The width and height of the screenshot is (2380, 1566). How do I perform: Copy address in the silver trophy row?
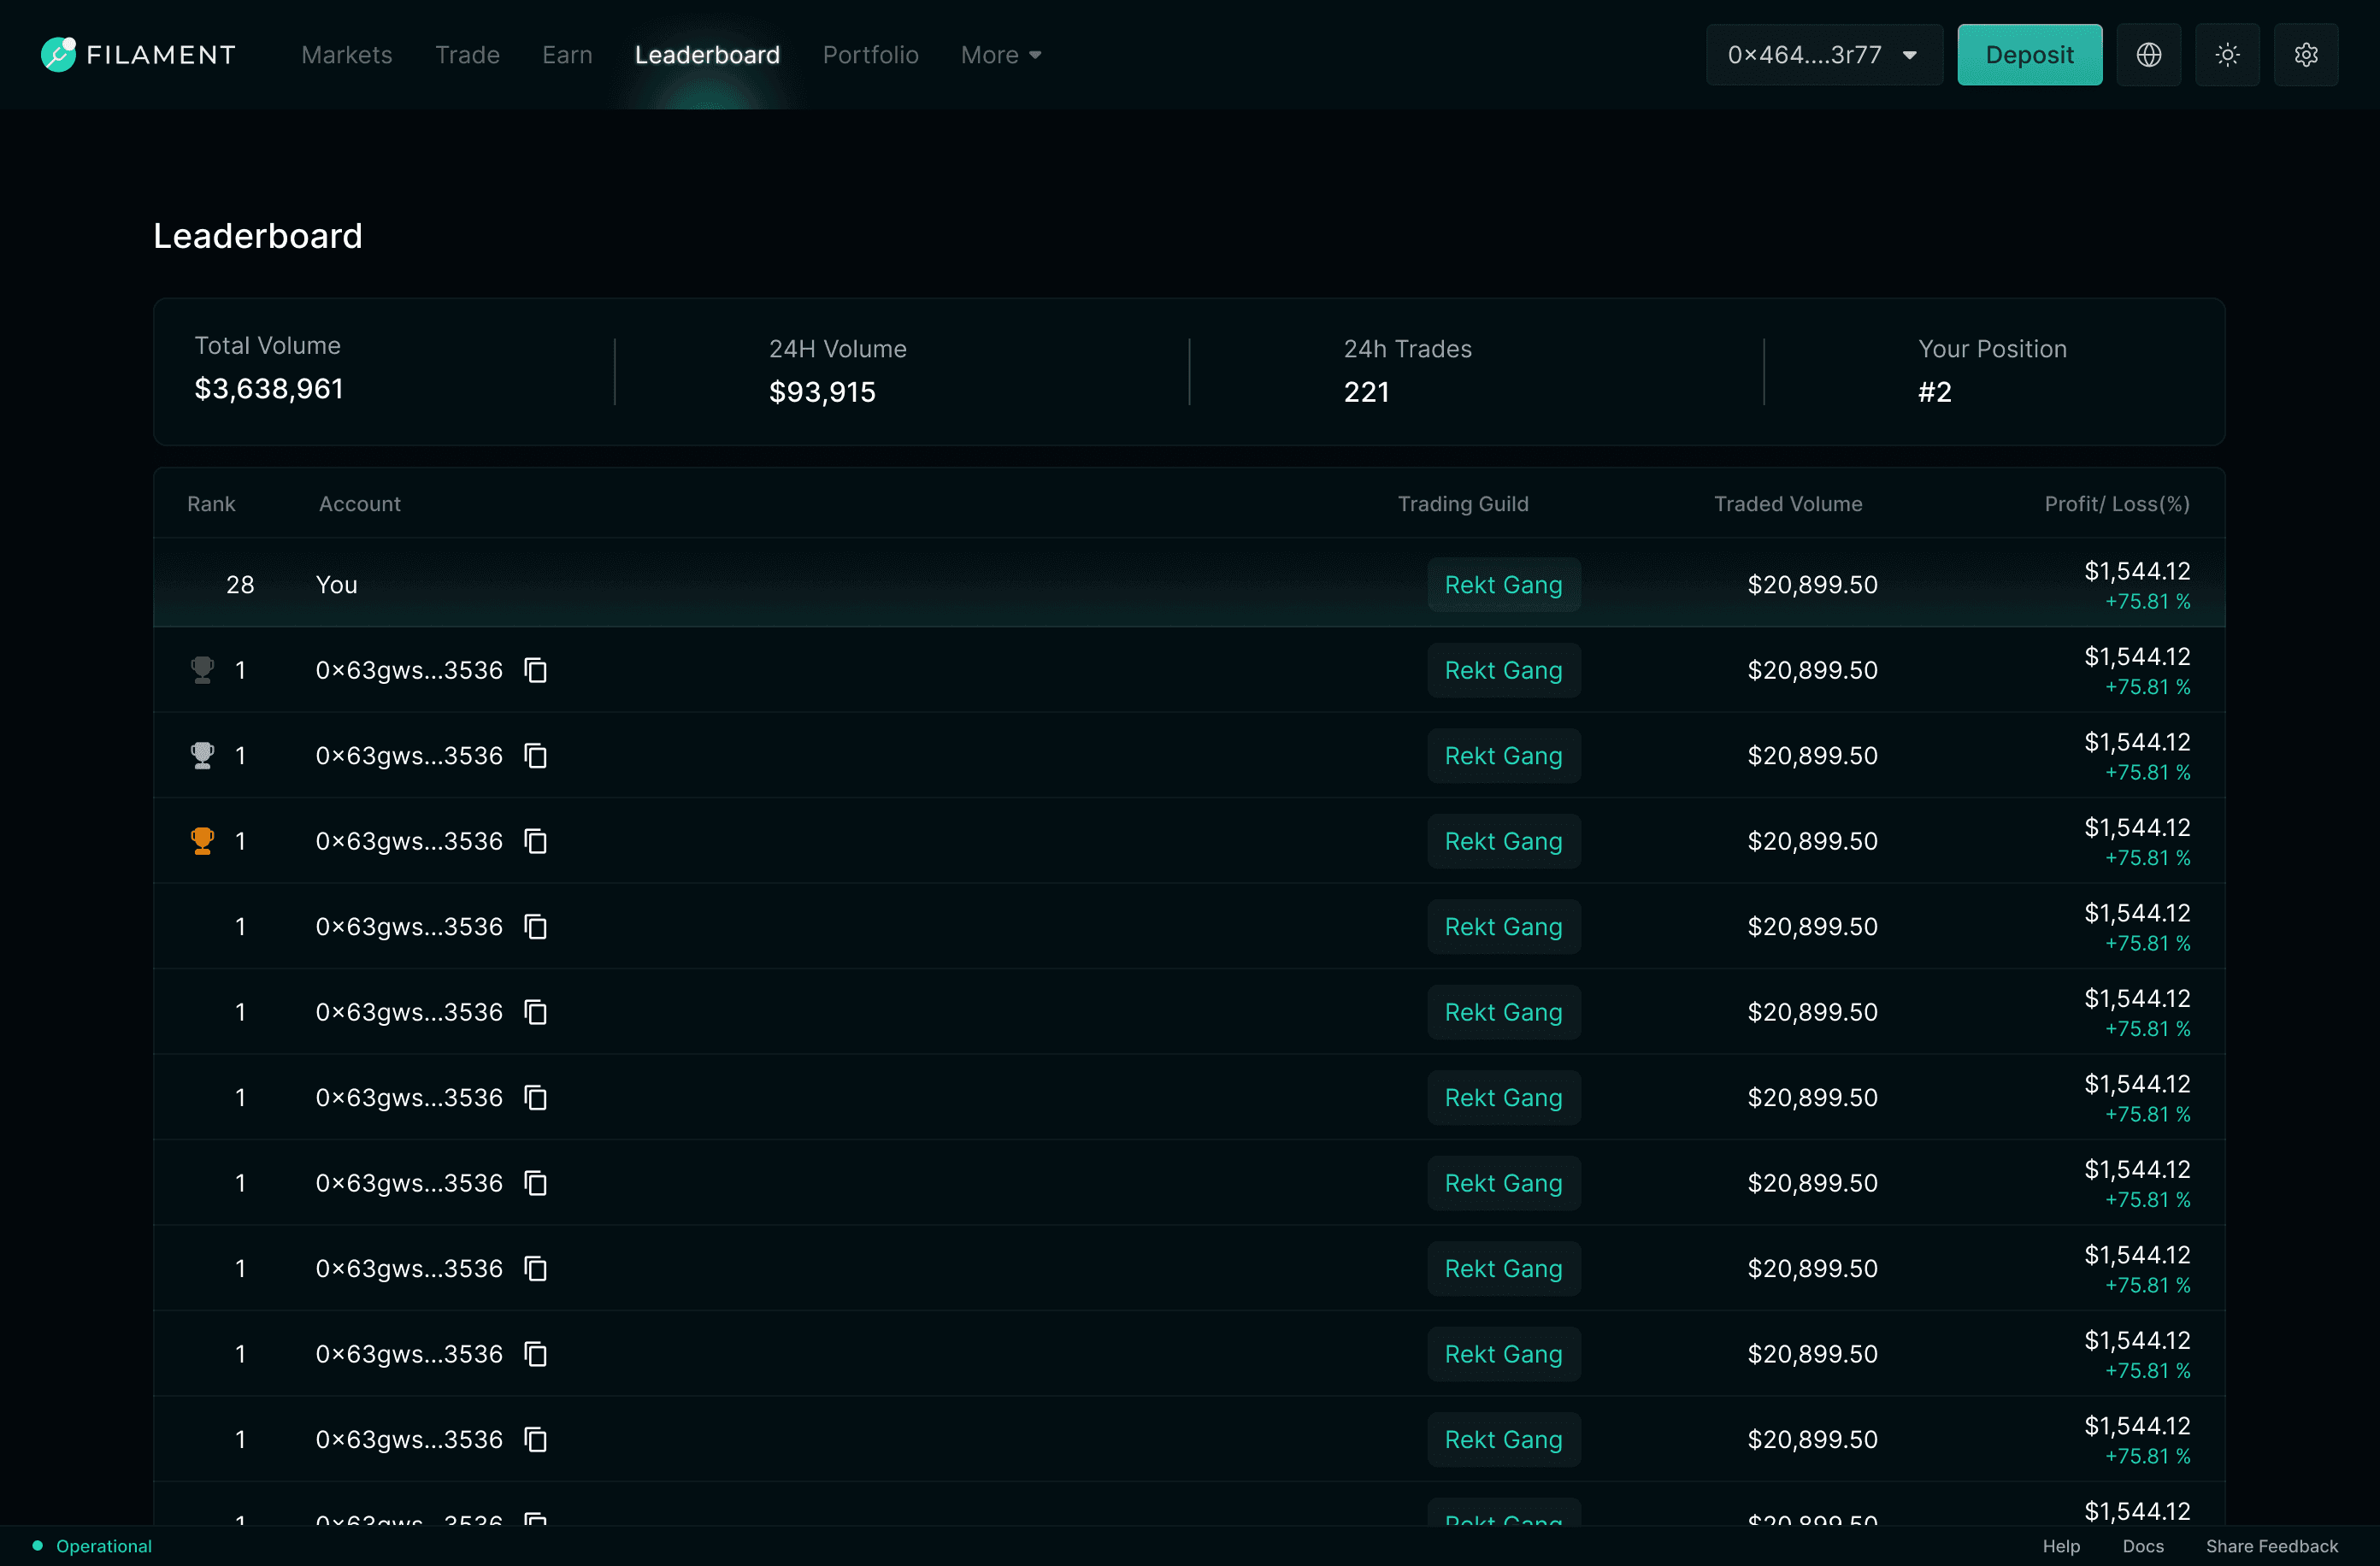pos(536,756)
